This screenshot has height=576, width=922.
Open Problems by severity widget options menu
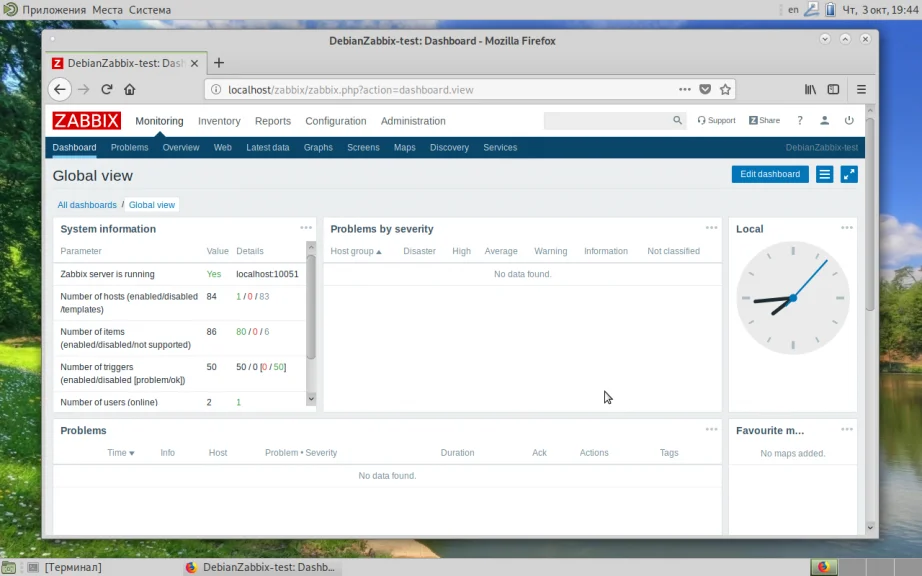(711, 227)
